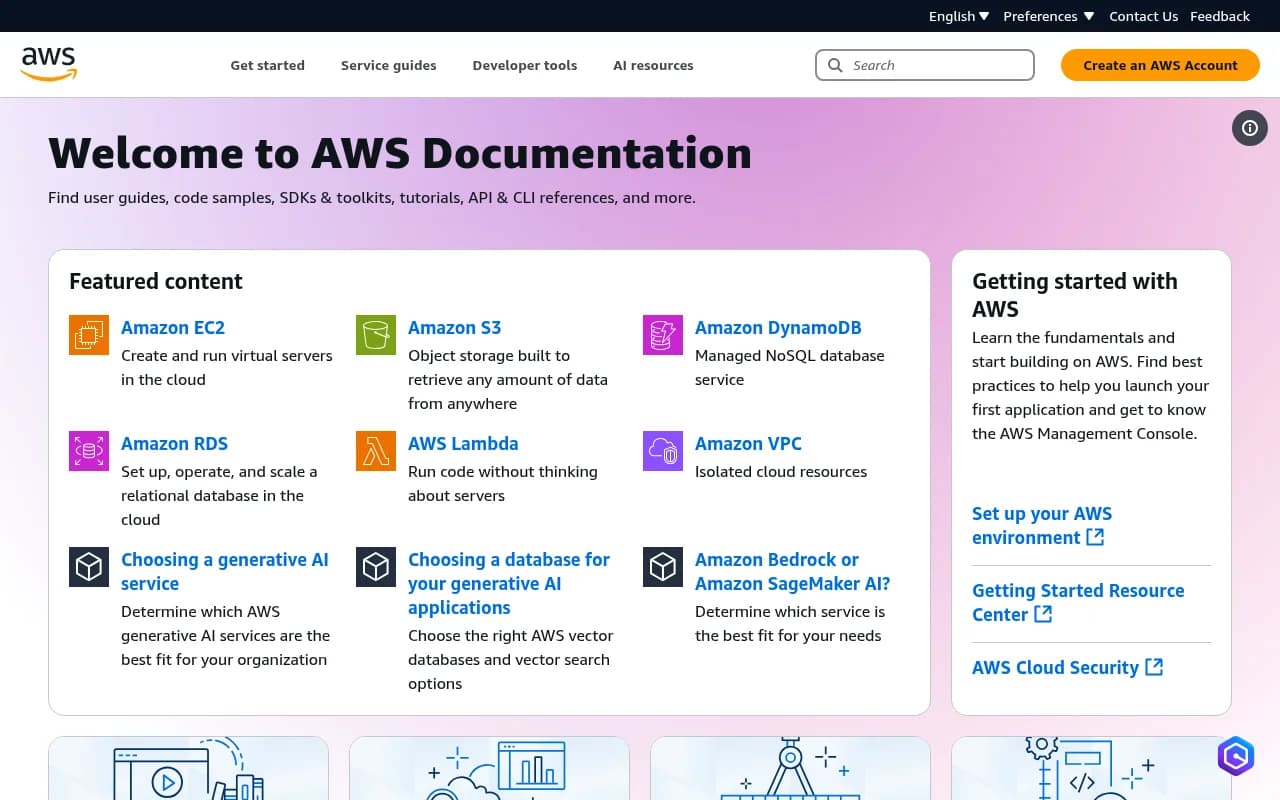Click the Amazon EC2 service icon

tap(88, 334)
